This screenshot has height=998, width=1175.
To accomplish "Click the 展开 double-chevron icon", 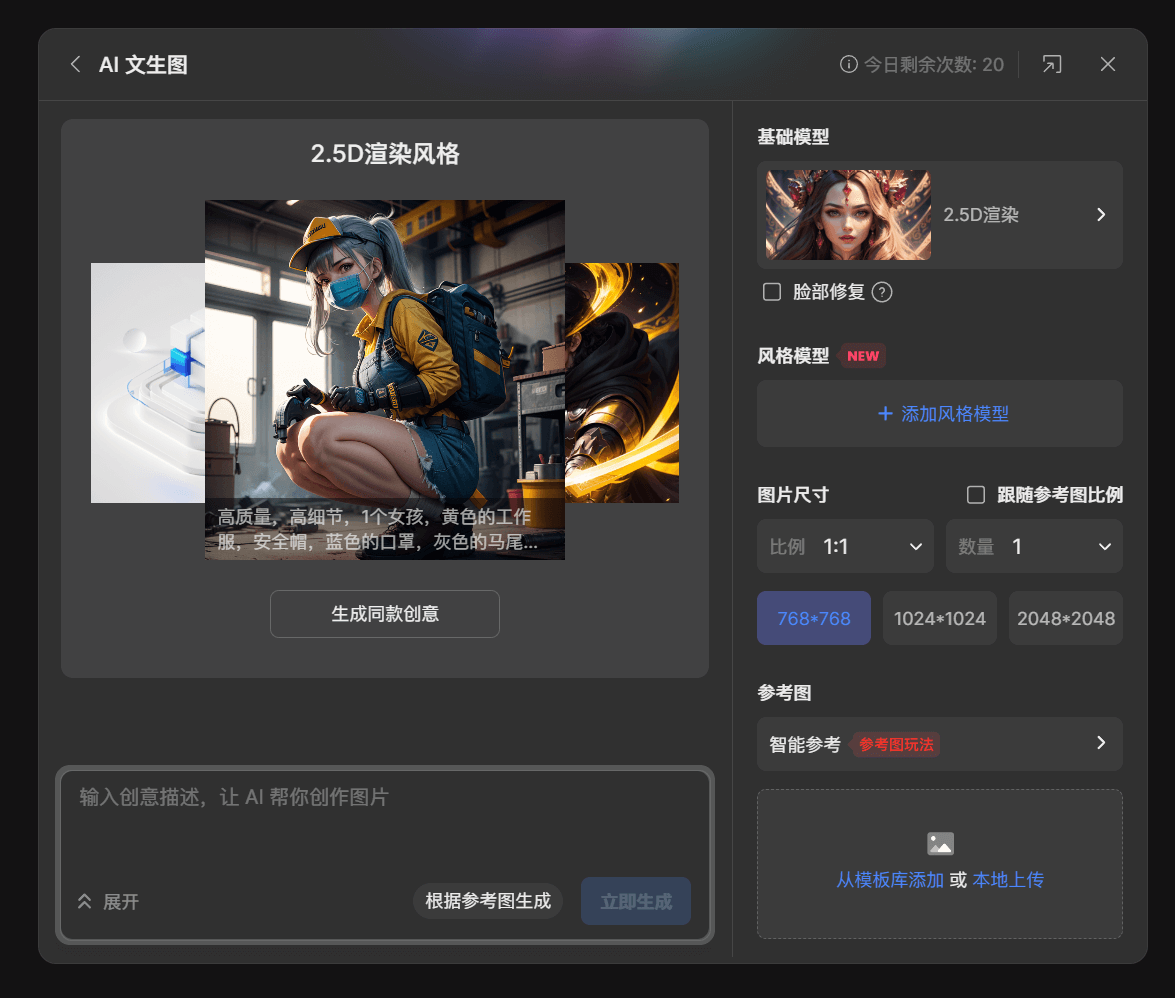I will click(x=85, y=901).
